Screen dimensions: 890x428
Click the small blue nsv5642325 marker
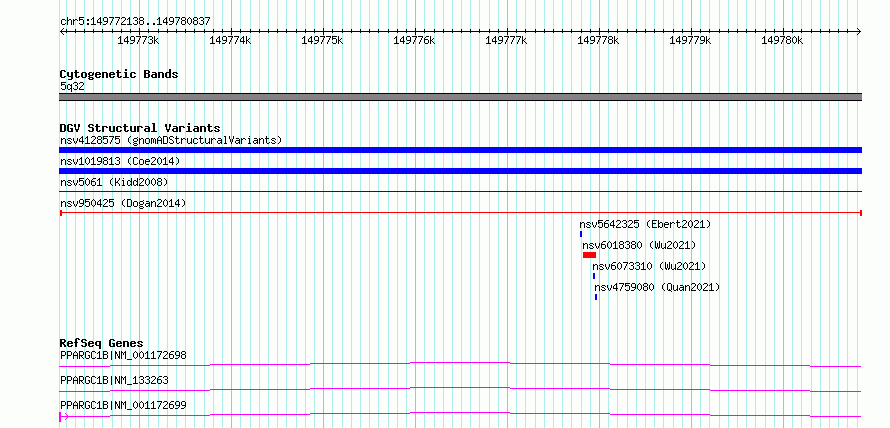581,234
